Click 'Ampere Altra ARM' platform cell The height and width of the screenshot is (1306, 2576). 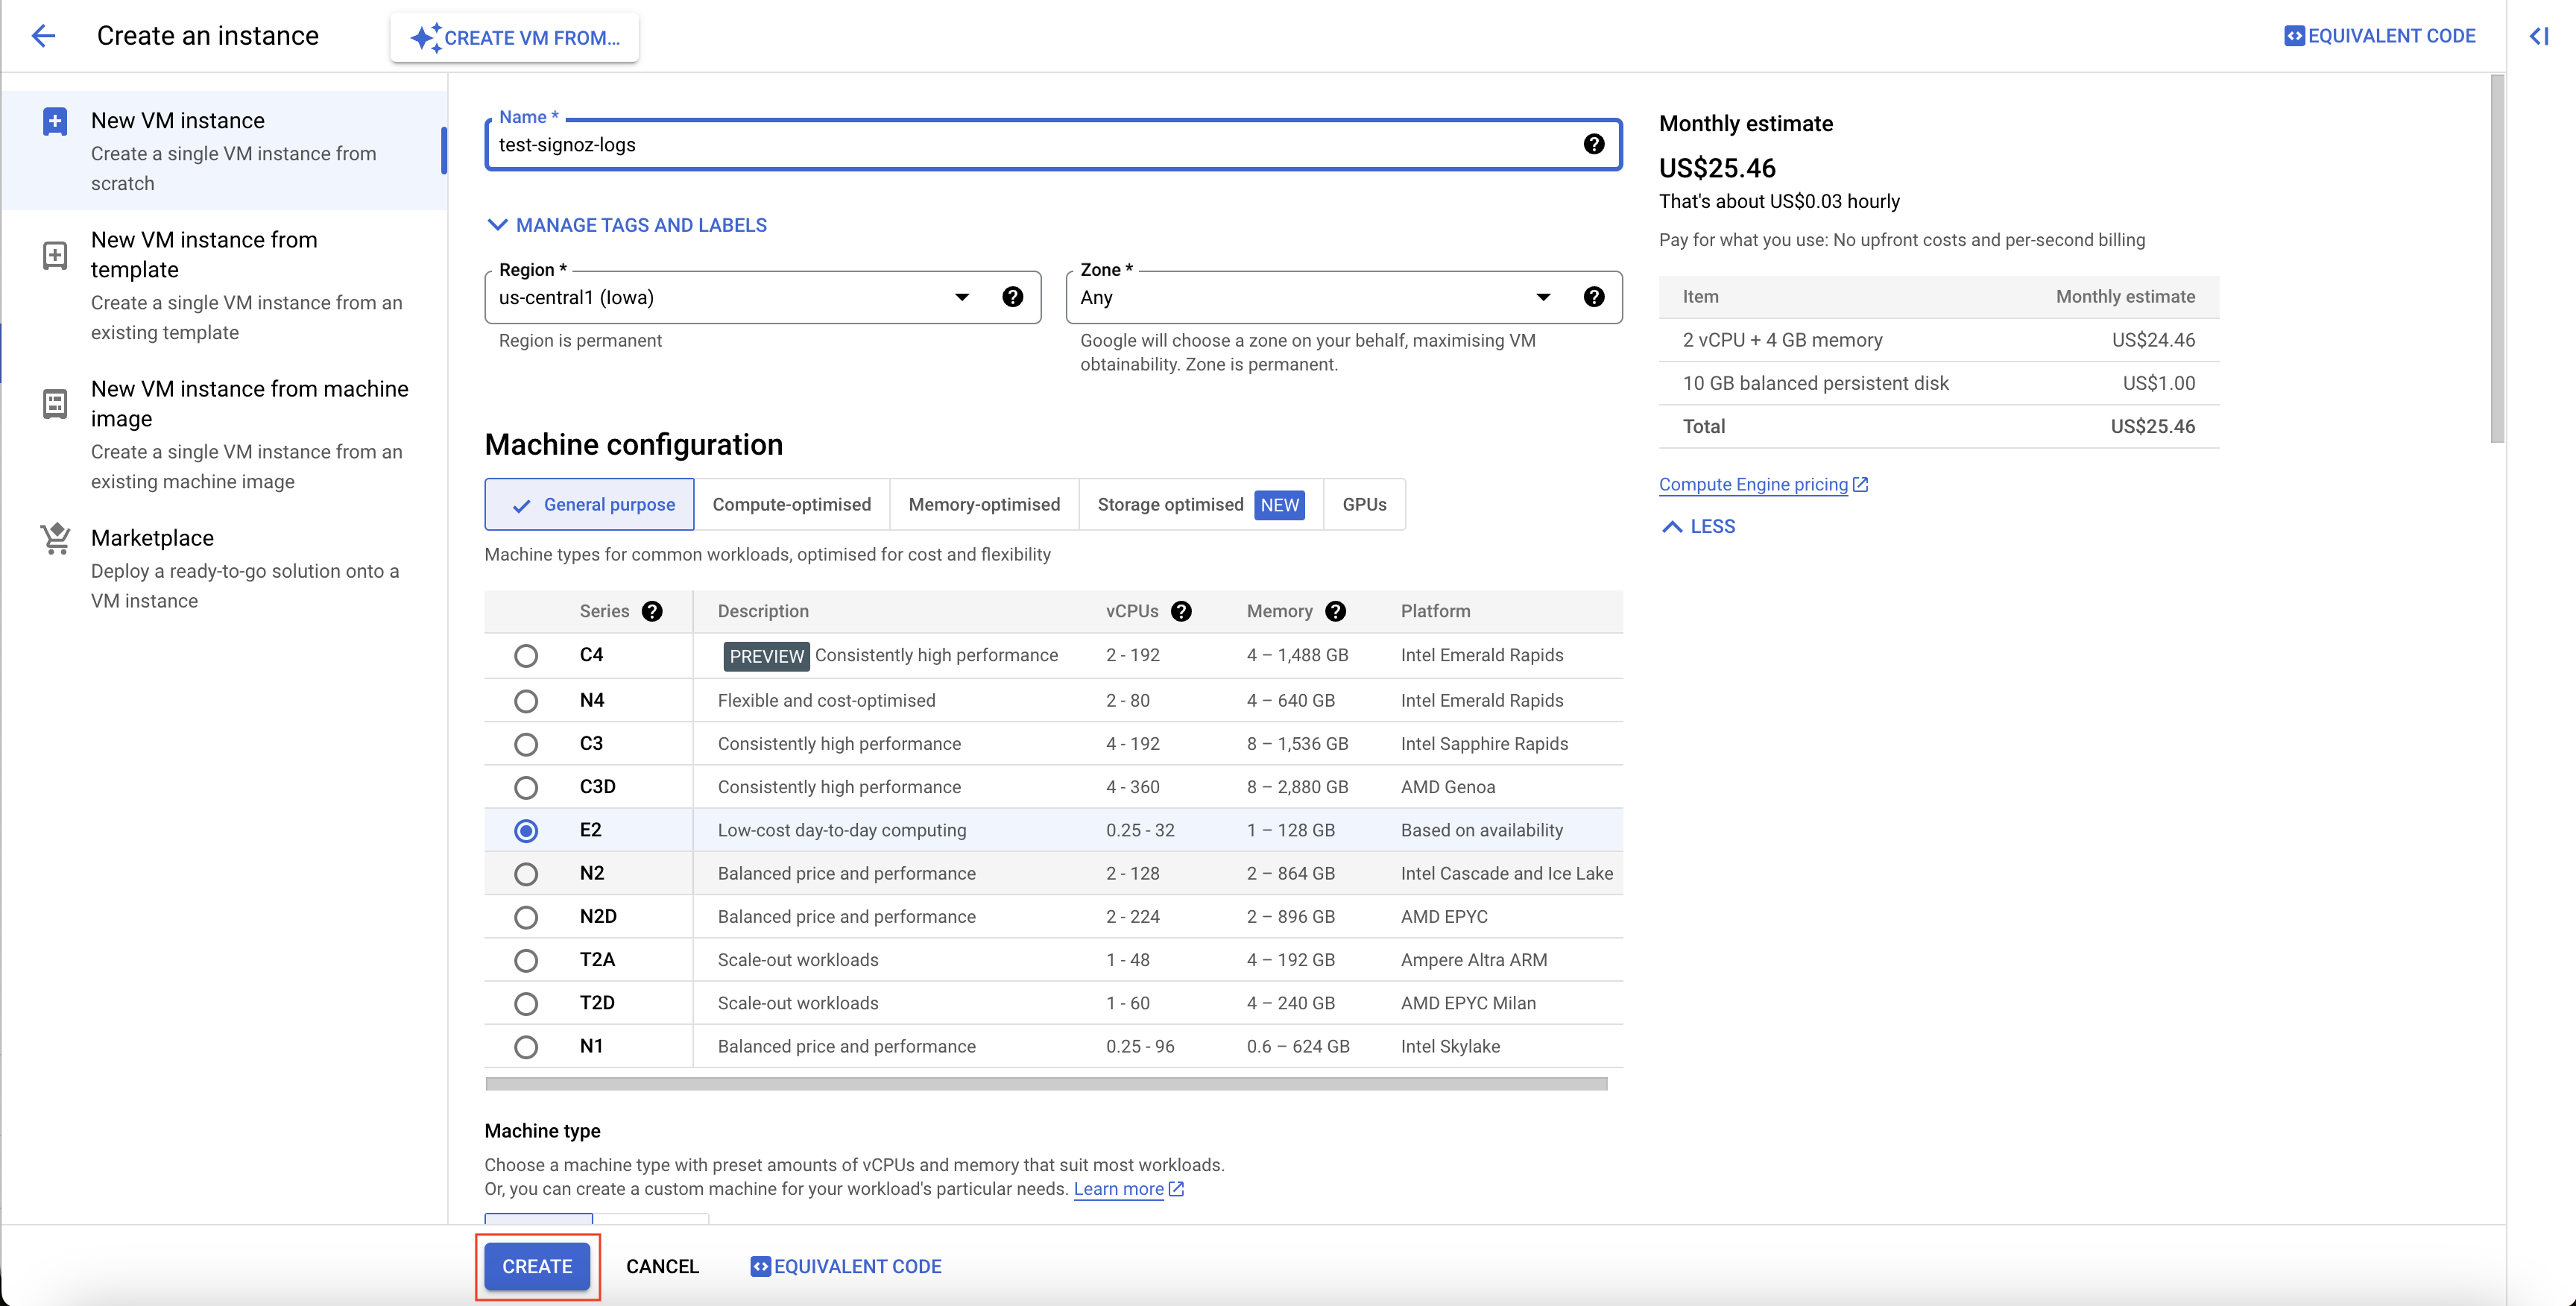1473,959
